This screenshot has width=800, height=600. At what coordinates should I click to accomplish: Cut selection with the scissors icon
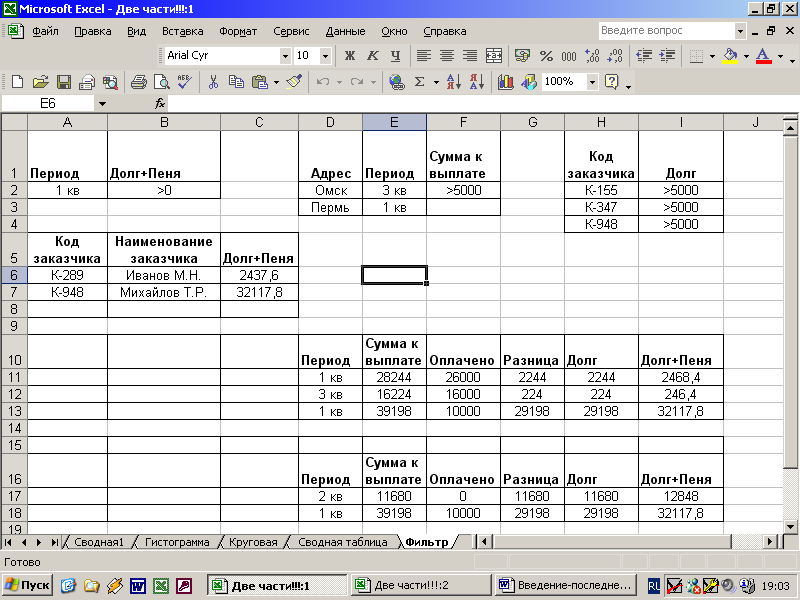click(x=213, y=82)
